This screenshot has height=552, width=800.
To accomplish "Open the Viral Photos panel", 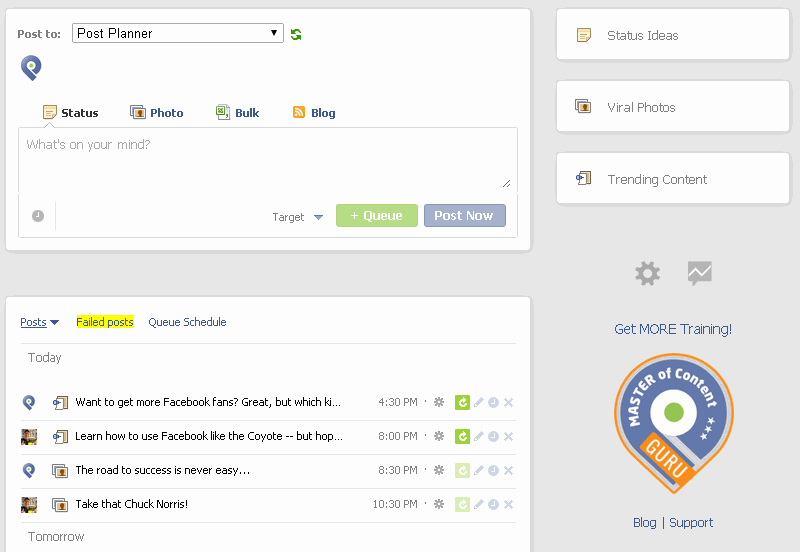I will point(673,107).
